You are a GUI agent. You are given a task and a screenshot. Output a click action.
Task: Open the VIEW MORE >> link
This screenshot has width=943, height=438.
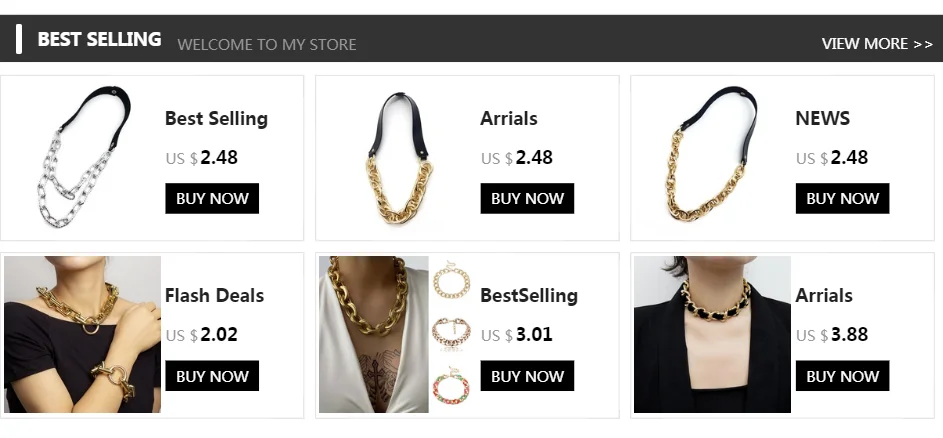coord(877,44)
